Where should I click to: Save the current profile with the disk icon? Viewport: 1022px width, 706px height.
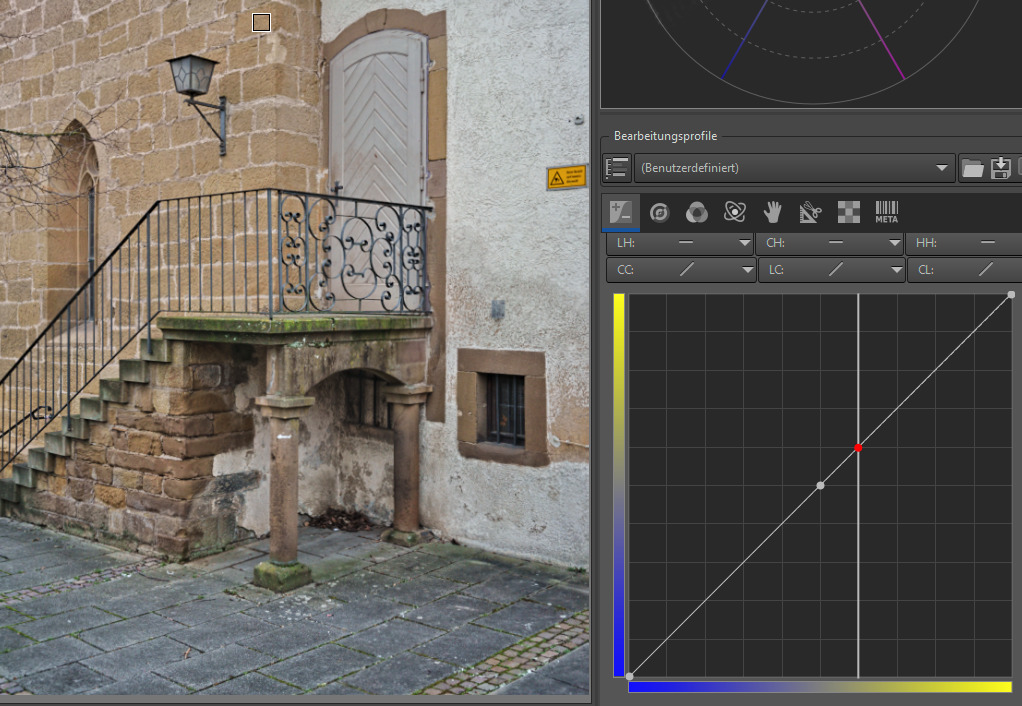tap(1000, 168)
